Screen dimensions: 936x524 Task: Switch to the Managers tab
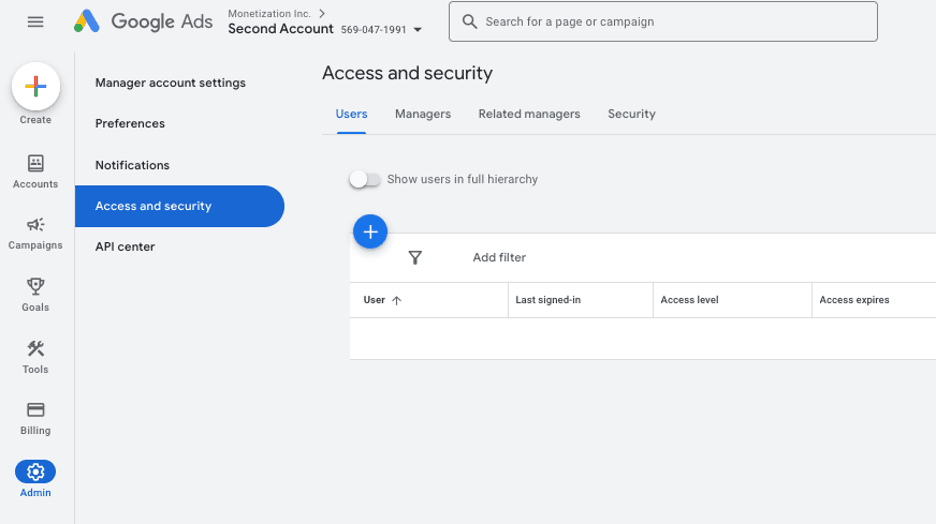422,114
